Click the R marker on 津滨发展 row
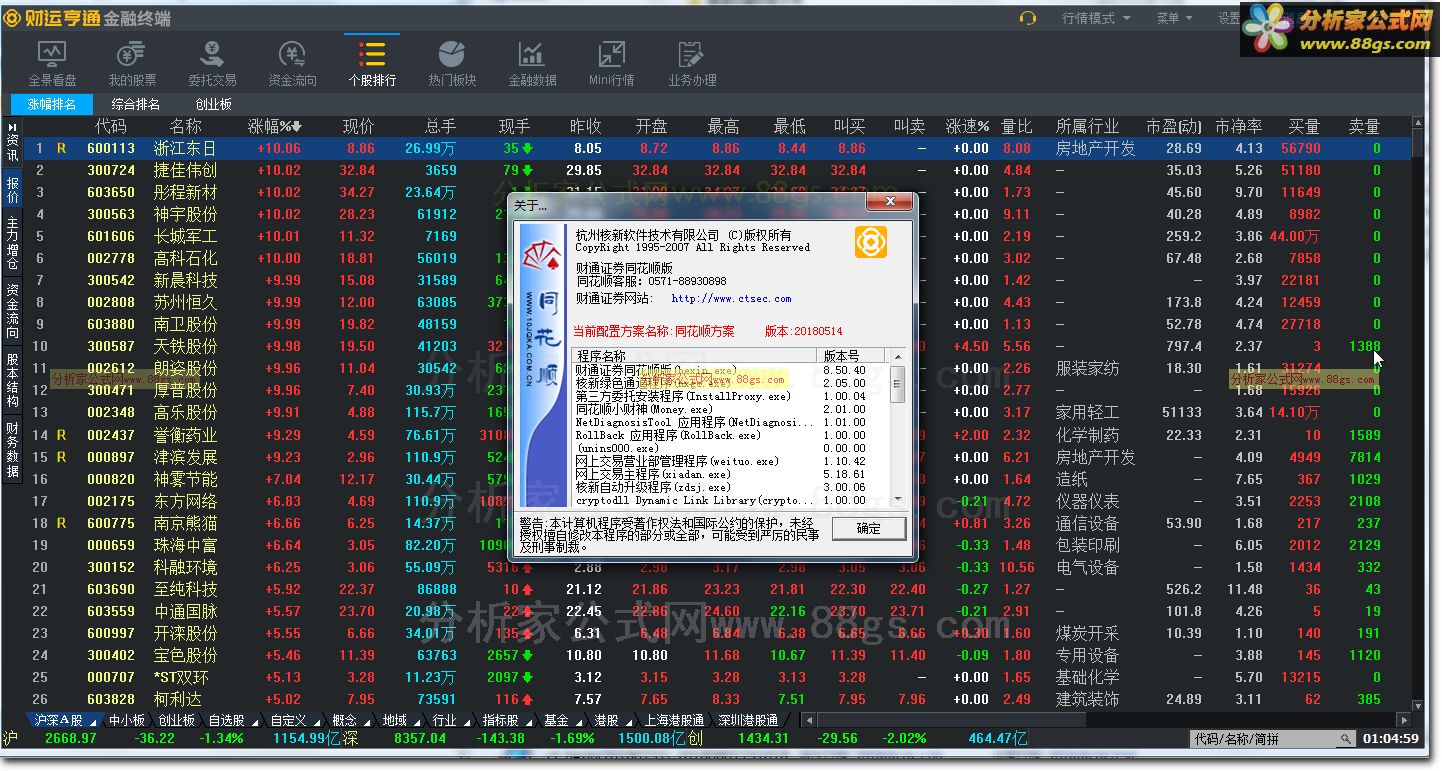This screenshot has height=771, width=1442. point(61,457)
